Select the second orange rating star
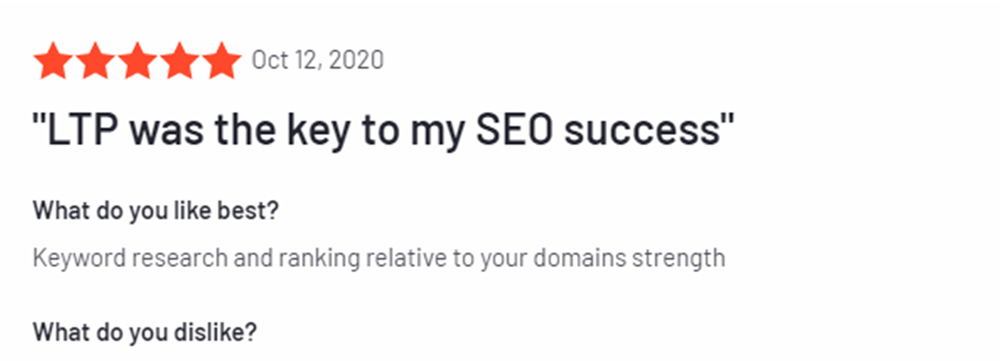The image size is (1000, 361). click(95, 61)
